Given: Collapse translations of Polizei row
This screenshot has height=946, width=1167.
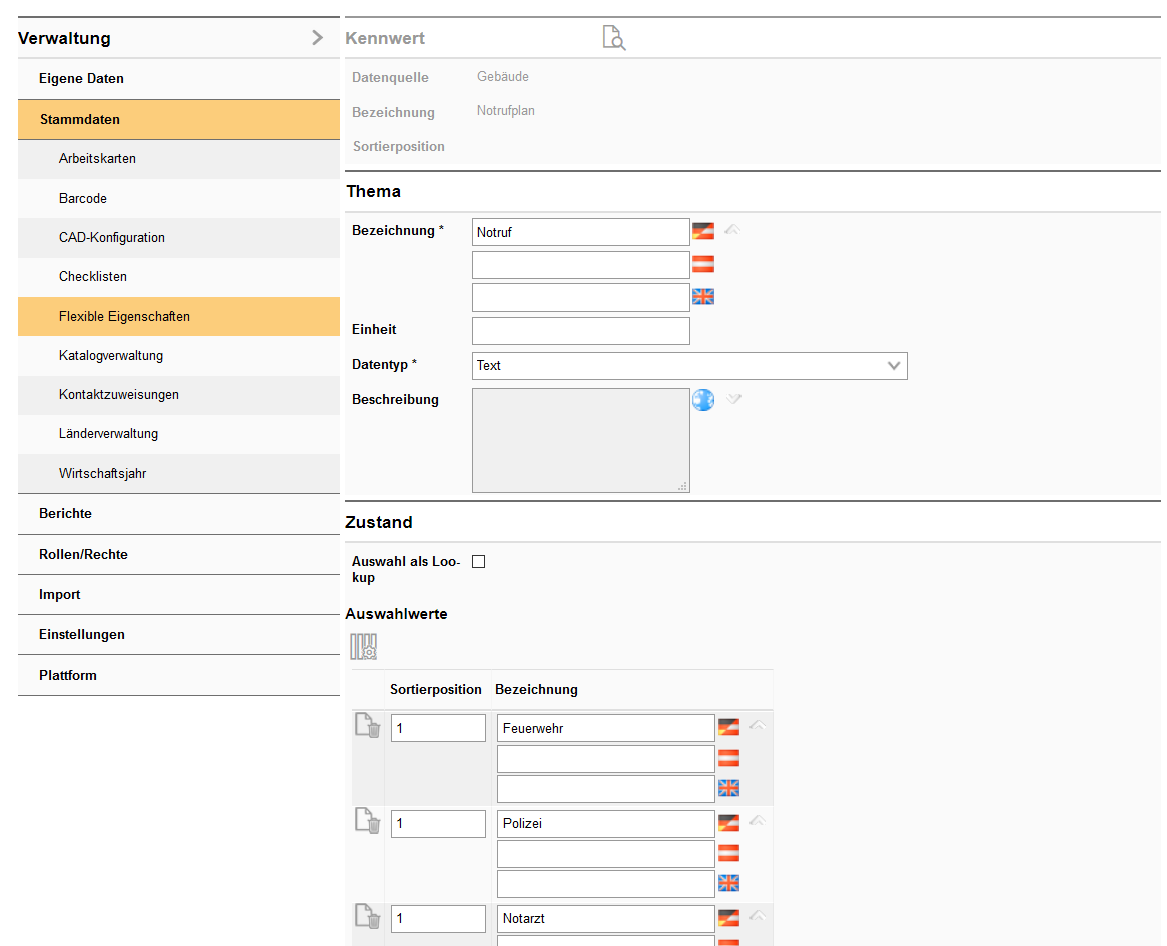Looking at the screenshot, I should (x=757, y=821).
